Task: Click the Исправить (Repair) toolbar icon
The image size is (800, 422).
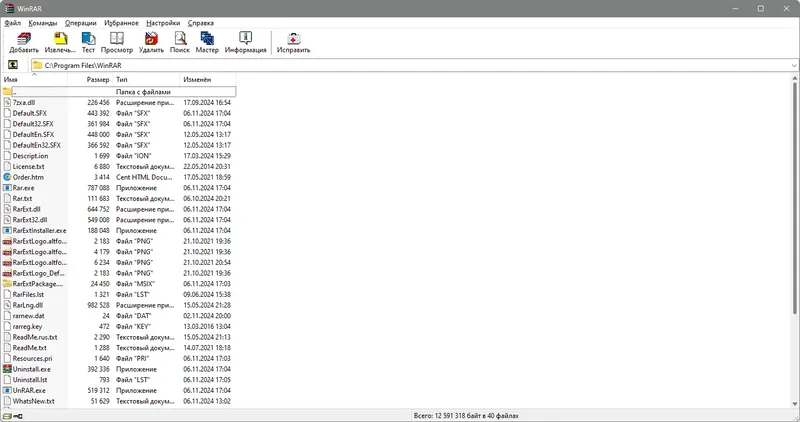Action: 293,42
